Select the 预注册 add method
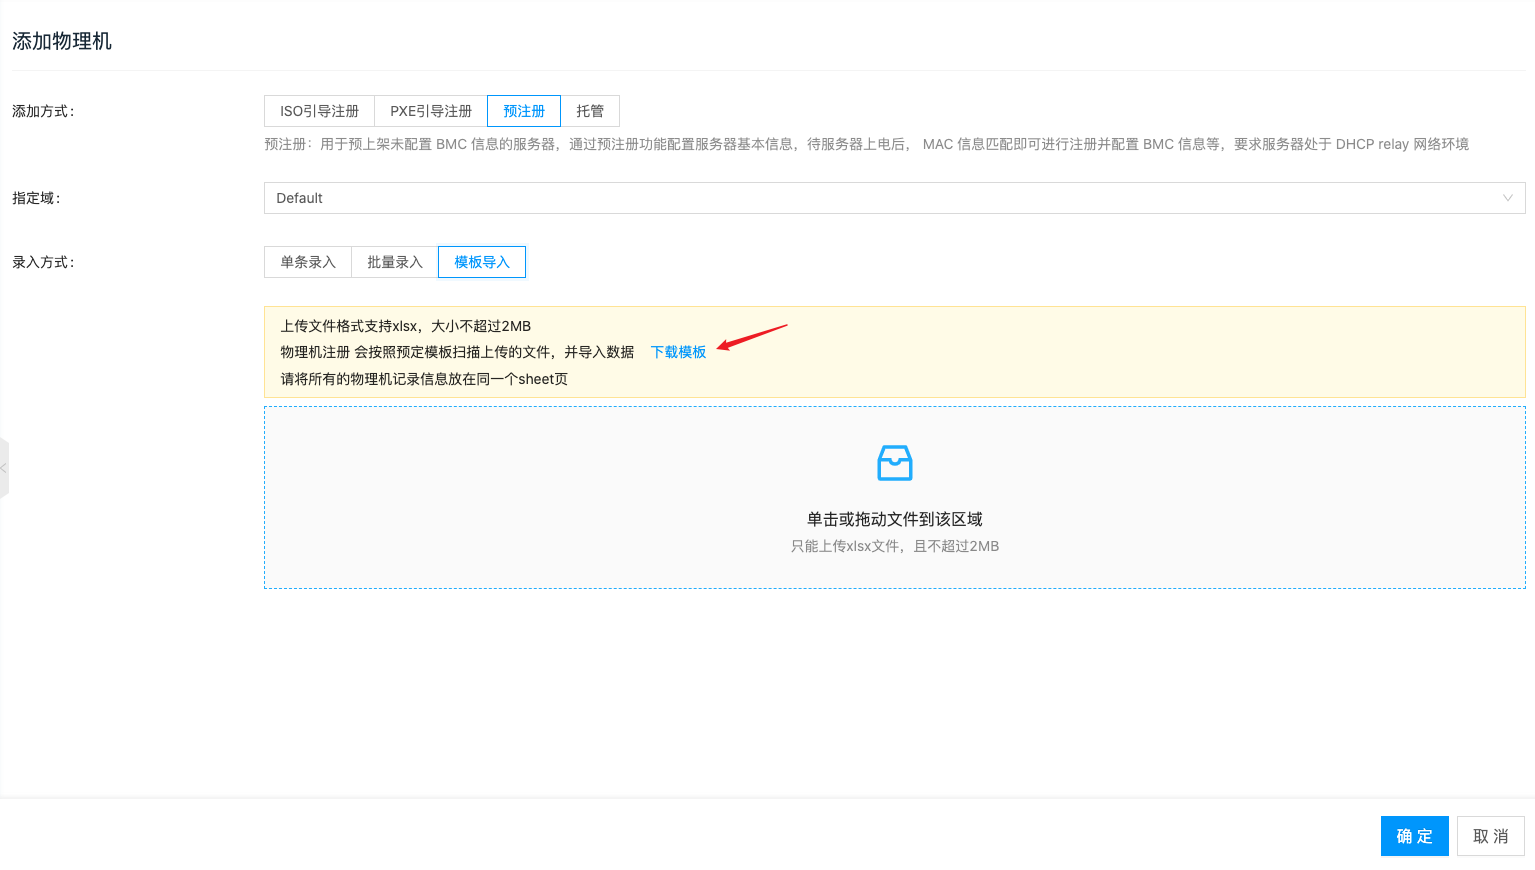The height and width of the screenshot is (870, 1535). (x=524, y=111)
